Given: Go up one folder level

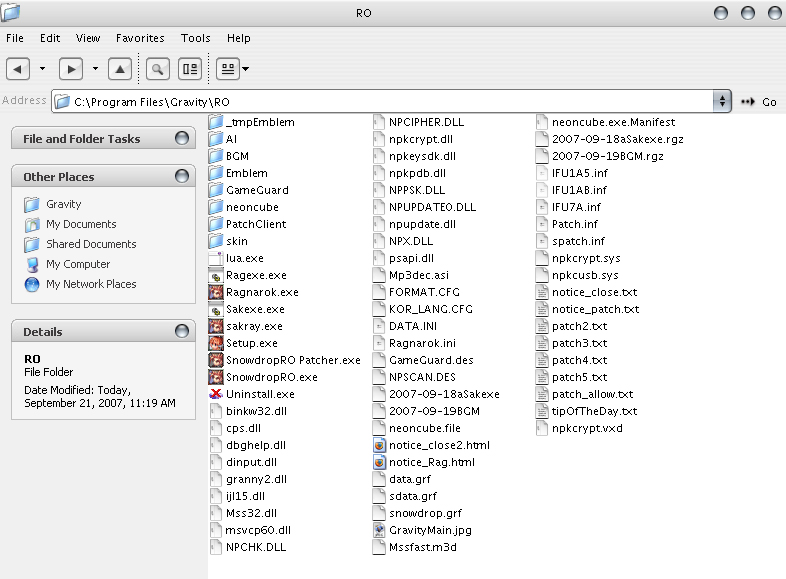Looking at the screenshot, I should point(120,69).
